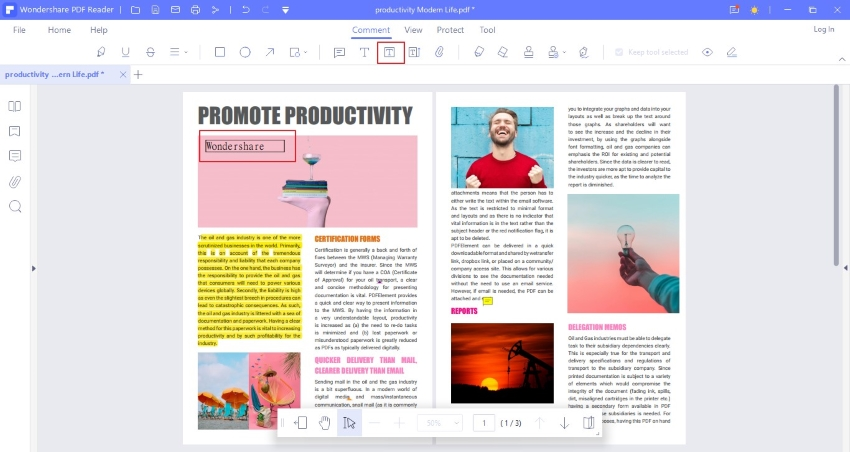Click the Log In link
850x452 pixels.
[x=823, y=29]
